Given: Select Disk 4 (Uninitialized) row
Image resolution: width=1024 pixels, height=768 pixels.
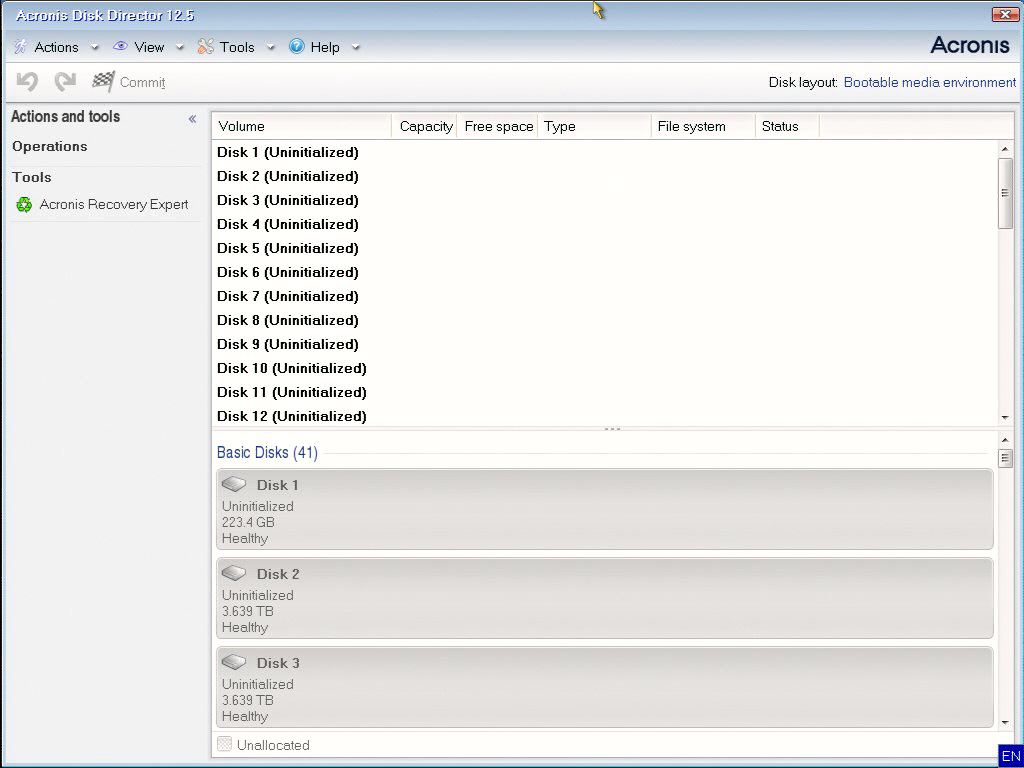Looking at the screenshot, I should [605, 225].
